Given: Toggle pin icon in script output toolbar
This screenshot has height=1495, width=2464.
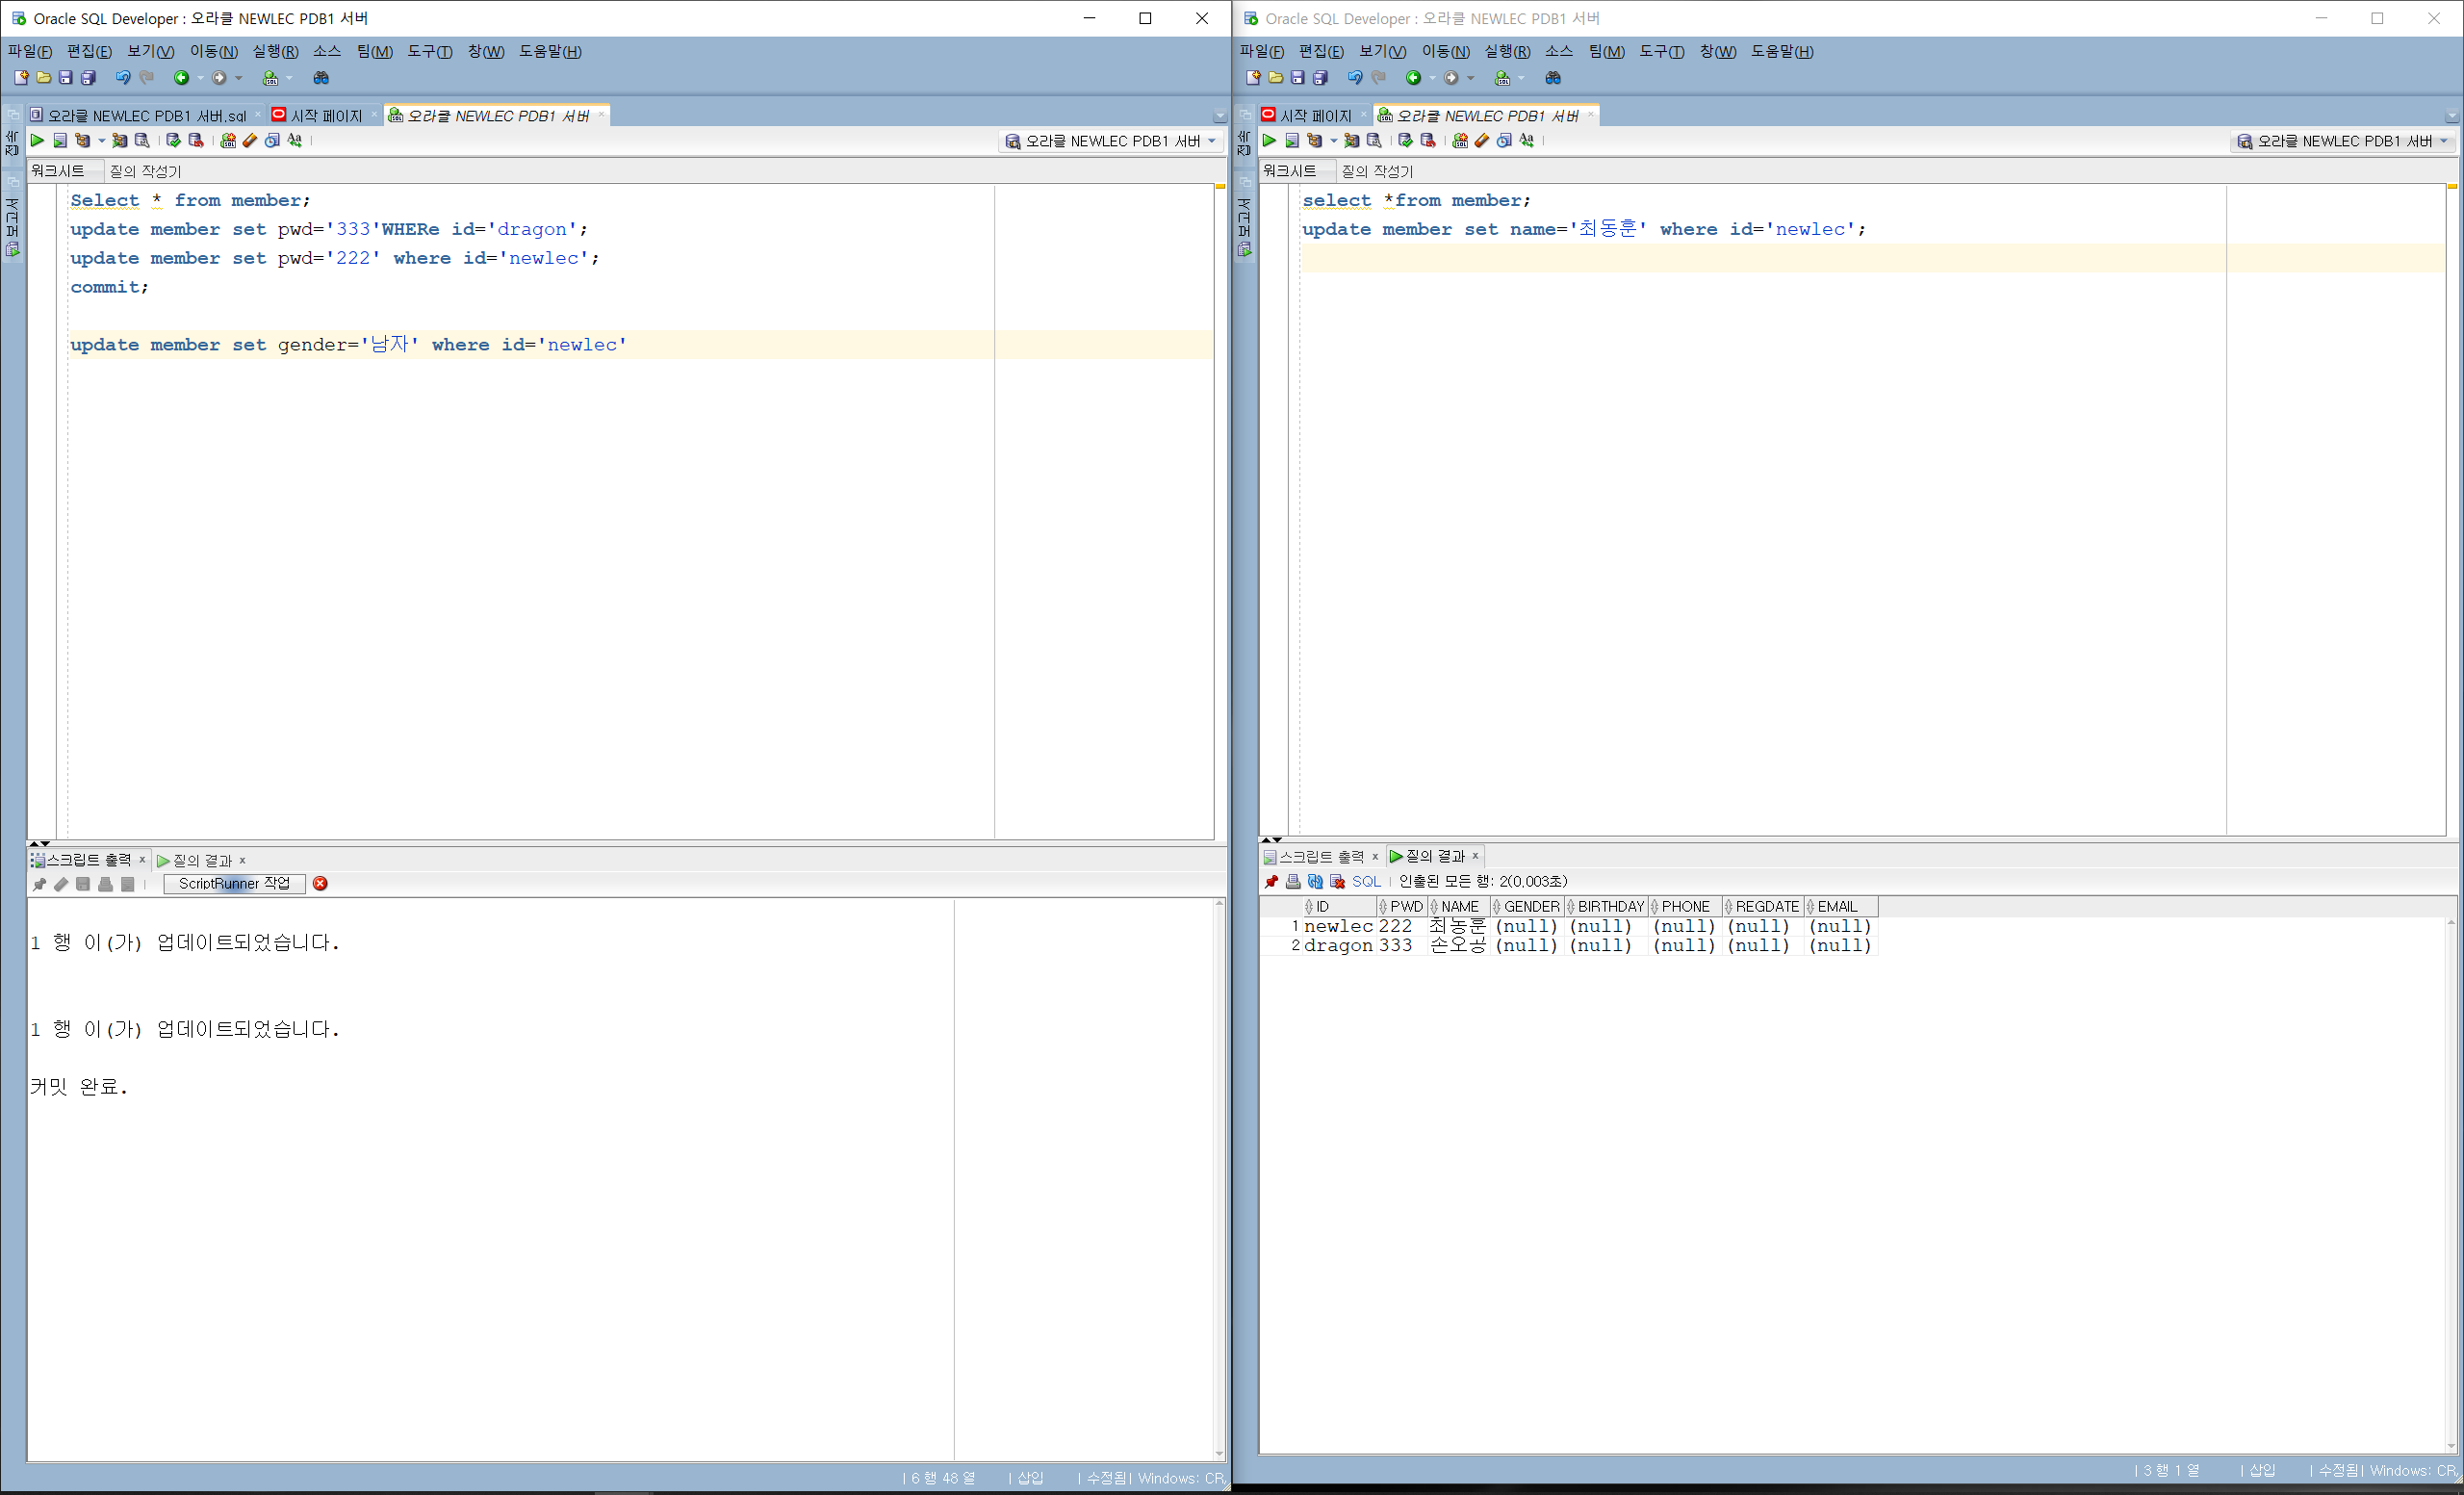Looking at the screenshot, I should coord(39,884).
